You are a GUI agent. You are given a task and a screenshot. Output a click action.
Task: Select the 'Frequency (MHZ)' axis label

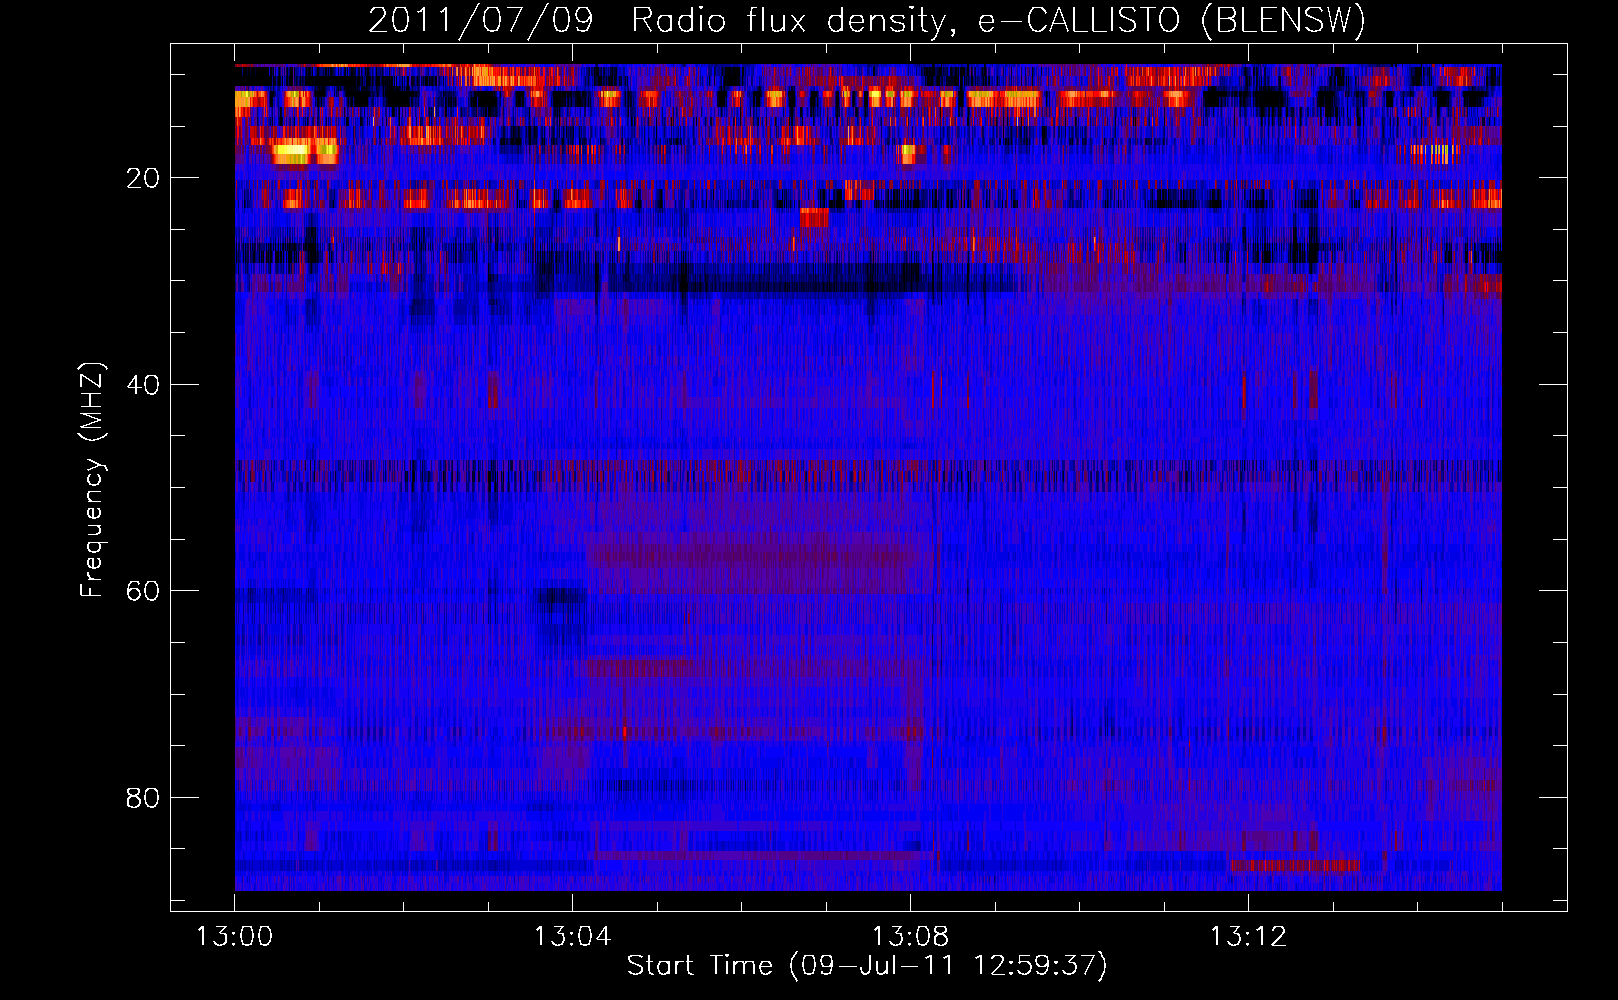pyautogui.click(x=91, y=480)
